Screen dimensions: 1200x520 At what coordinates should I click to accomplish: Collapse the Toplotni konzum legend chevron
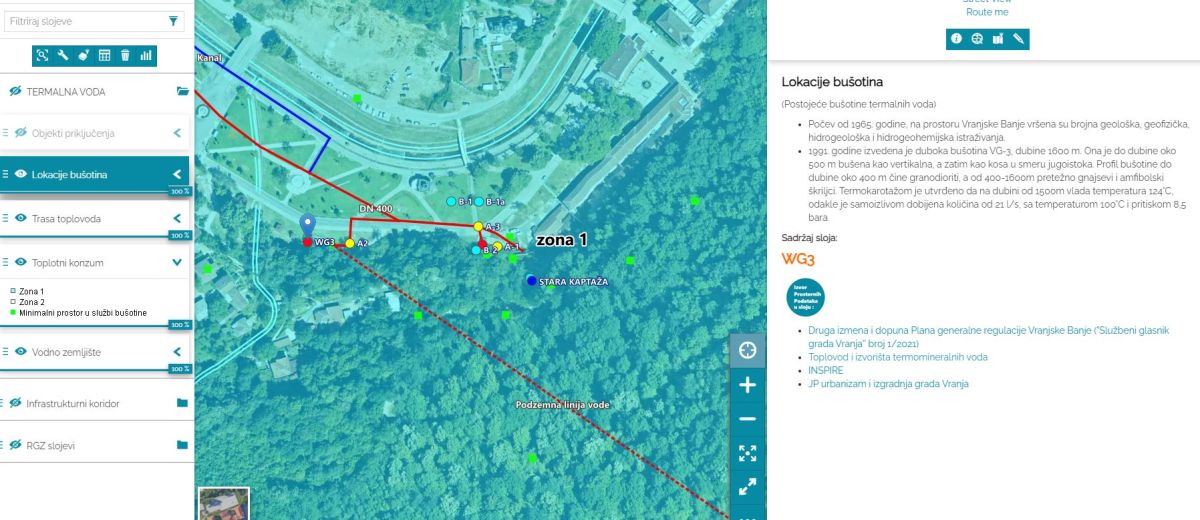177,262
